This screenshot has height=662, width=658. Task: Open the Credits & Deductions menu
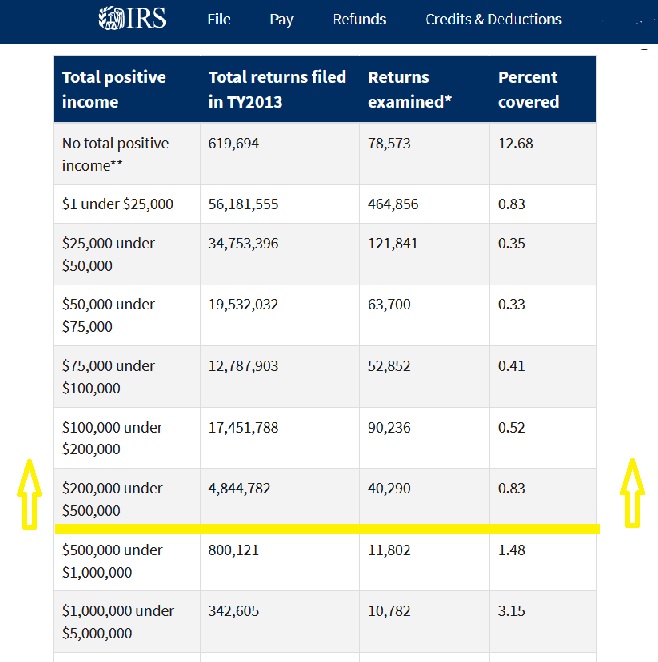(493, 19)
